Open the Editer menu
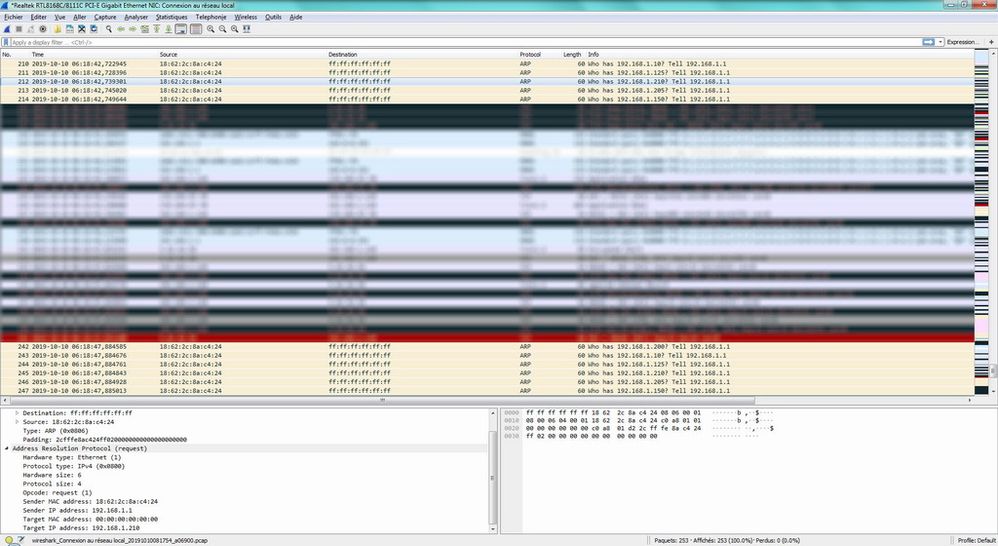Screen dimensions: 998x546 click(38, 17)
